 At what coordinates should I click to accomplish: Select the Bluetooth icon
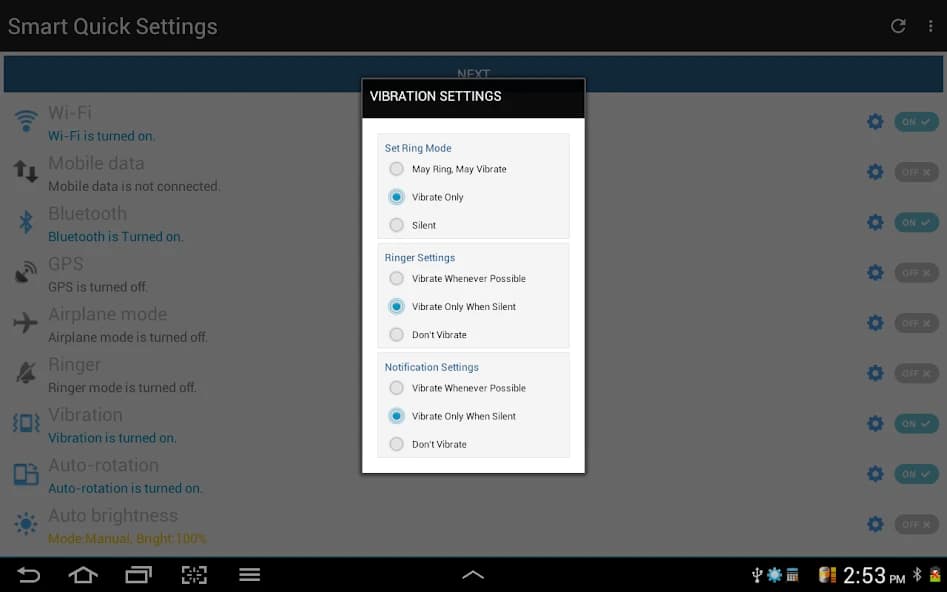[23, 220]
